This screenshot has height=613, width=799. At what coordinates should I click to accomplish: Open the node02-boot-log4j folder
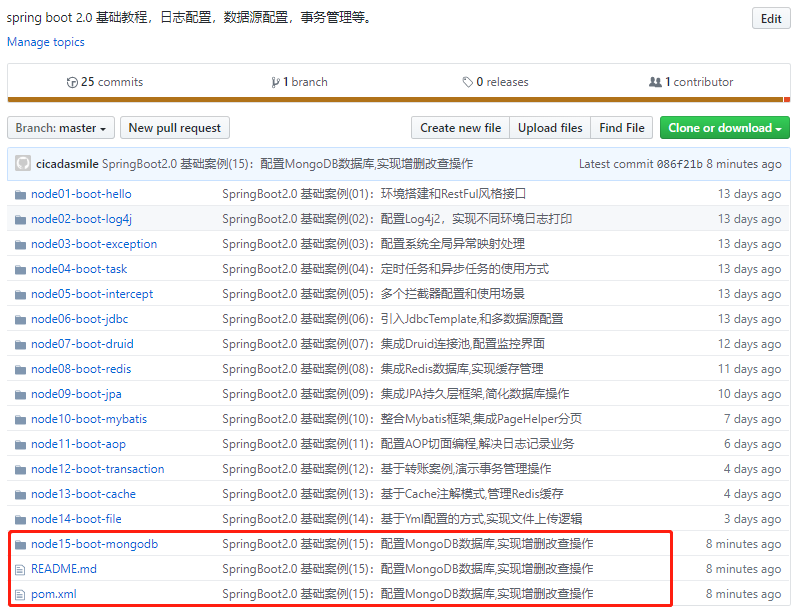click(81, 219)
